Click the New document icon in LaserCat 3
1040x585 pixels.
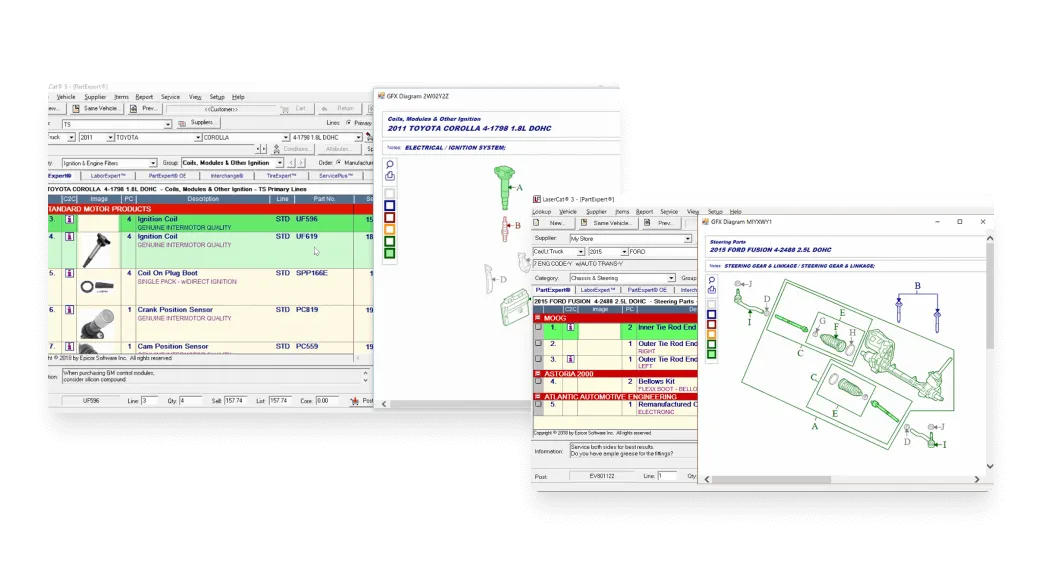click(x=537, y=223)
